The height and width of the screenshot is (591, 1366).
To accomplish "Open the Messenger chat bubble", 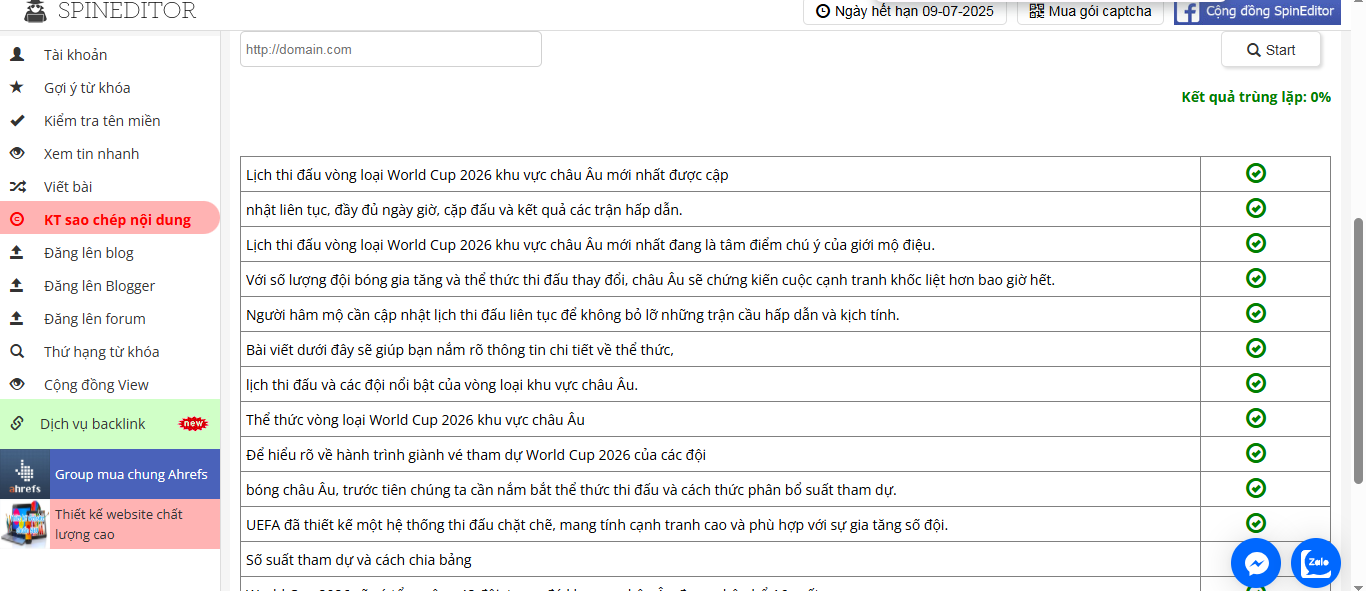I will tap(1256, 563).
